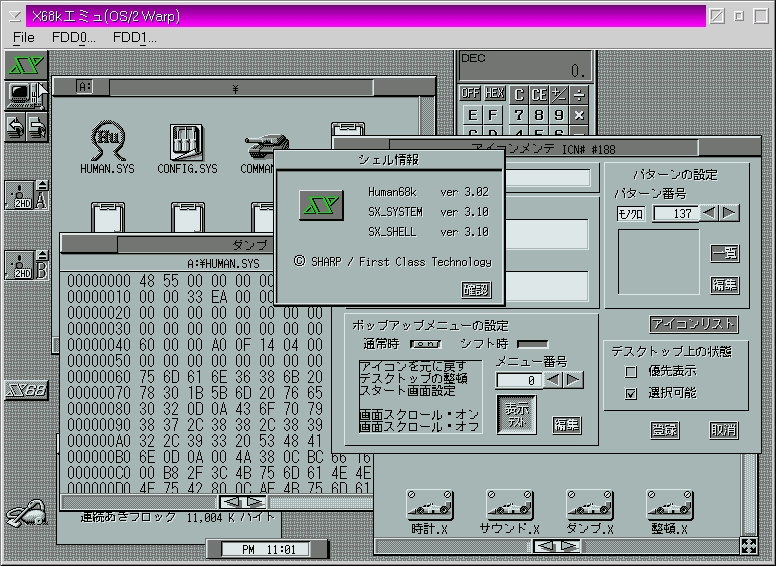Click the left-pointing document arrow icon in sidebar
This screenshot has height=566, width=776.
coord(16,127)
